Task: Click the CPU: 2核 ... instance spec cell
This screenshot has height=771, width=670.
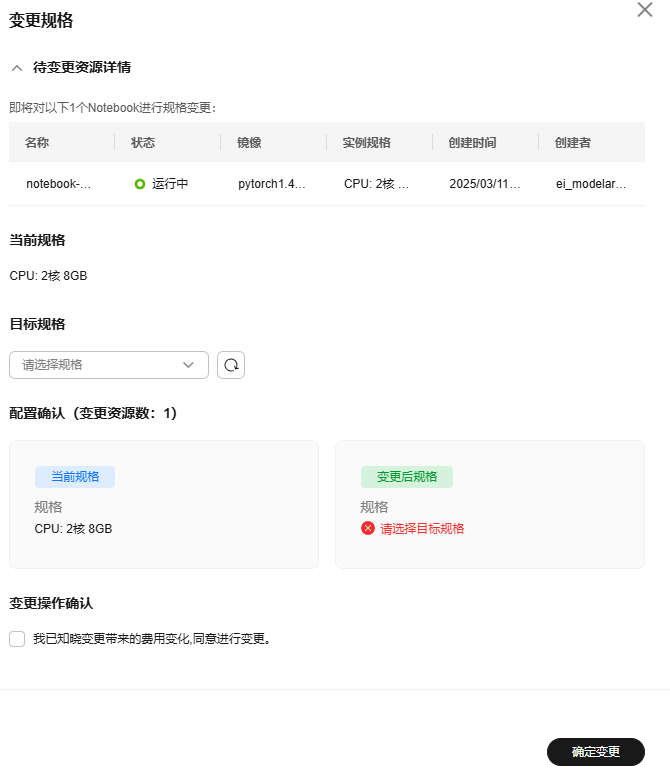Action: pos(376,184)
